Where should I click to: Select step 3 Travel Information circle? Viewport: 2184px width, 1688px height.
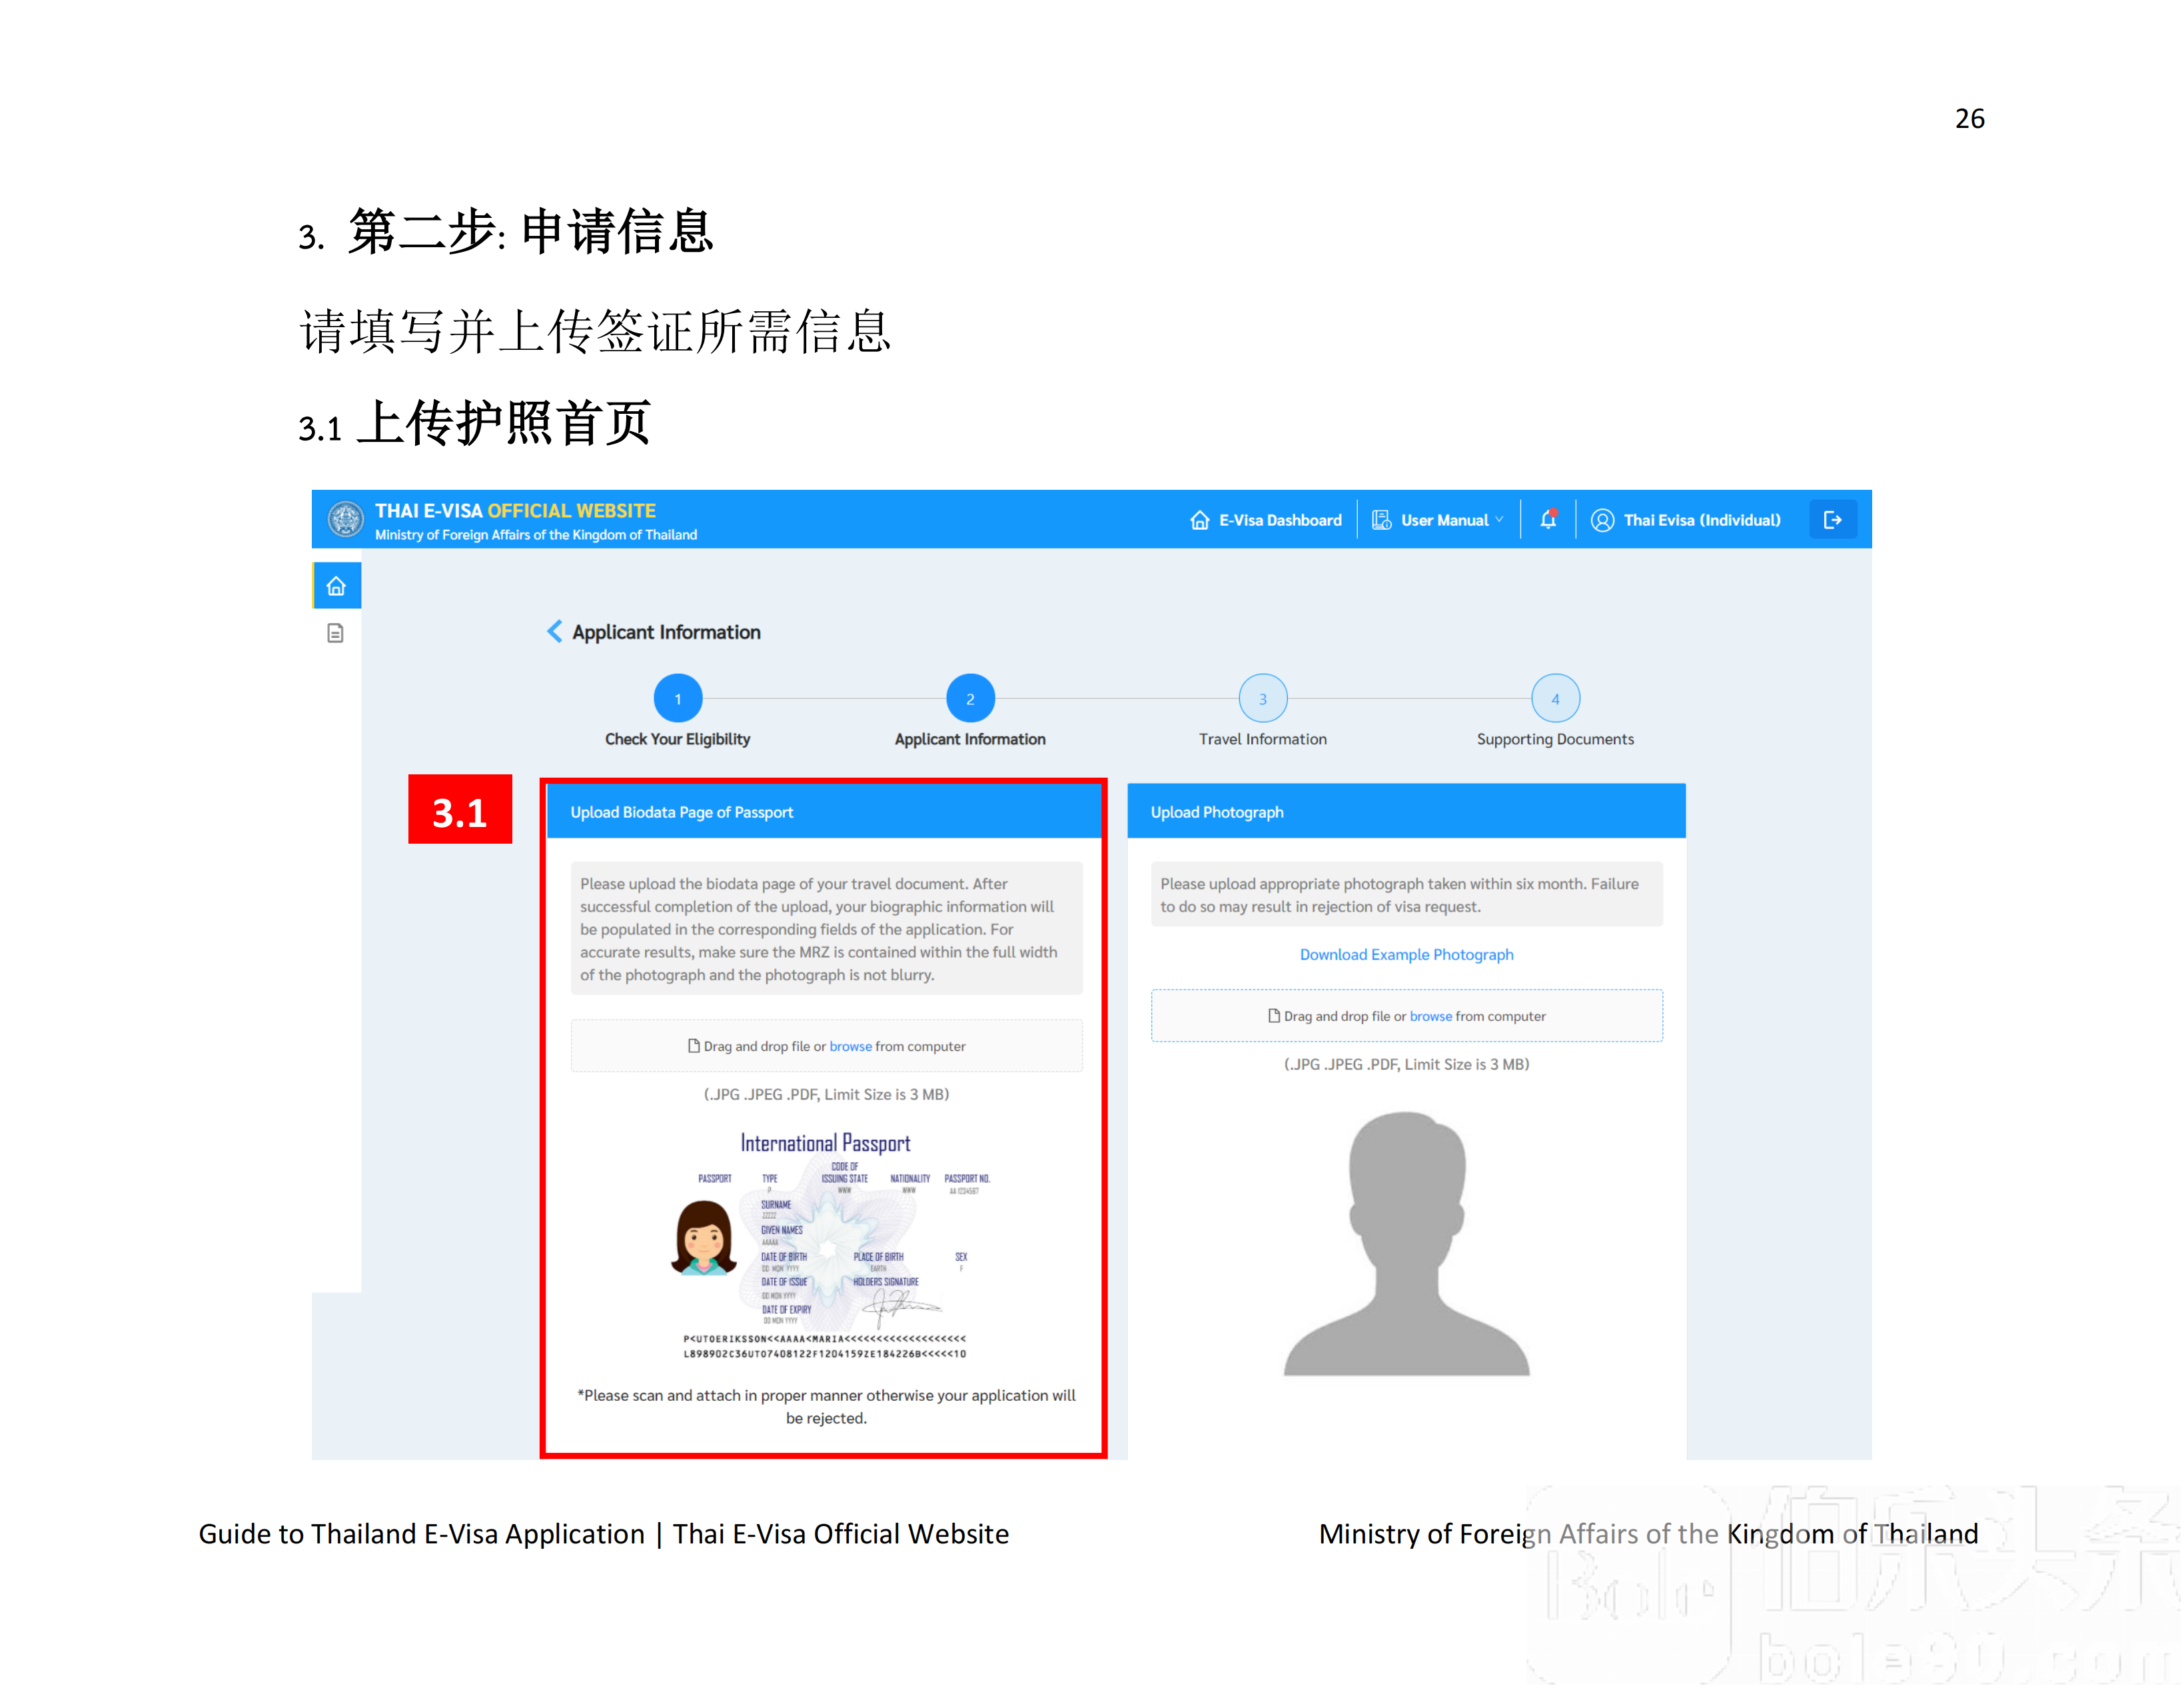point(1262,697)
